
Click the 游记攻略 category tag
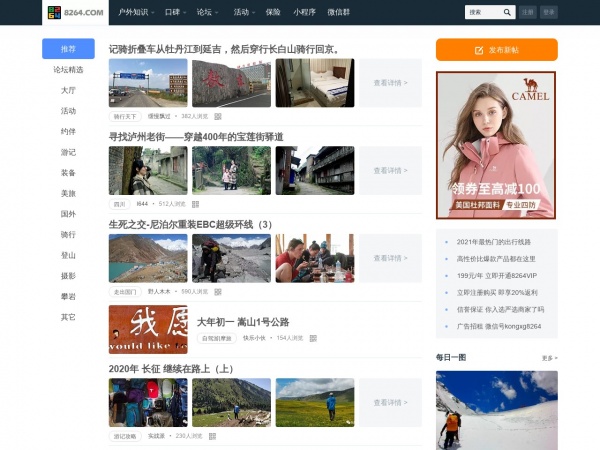125,436
